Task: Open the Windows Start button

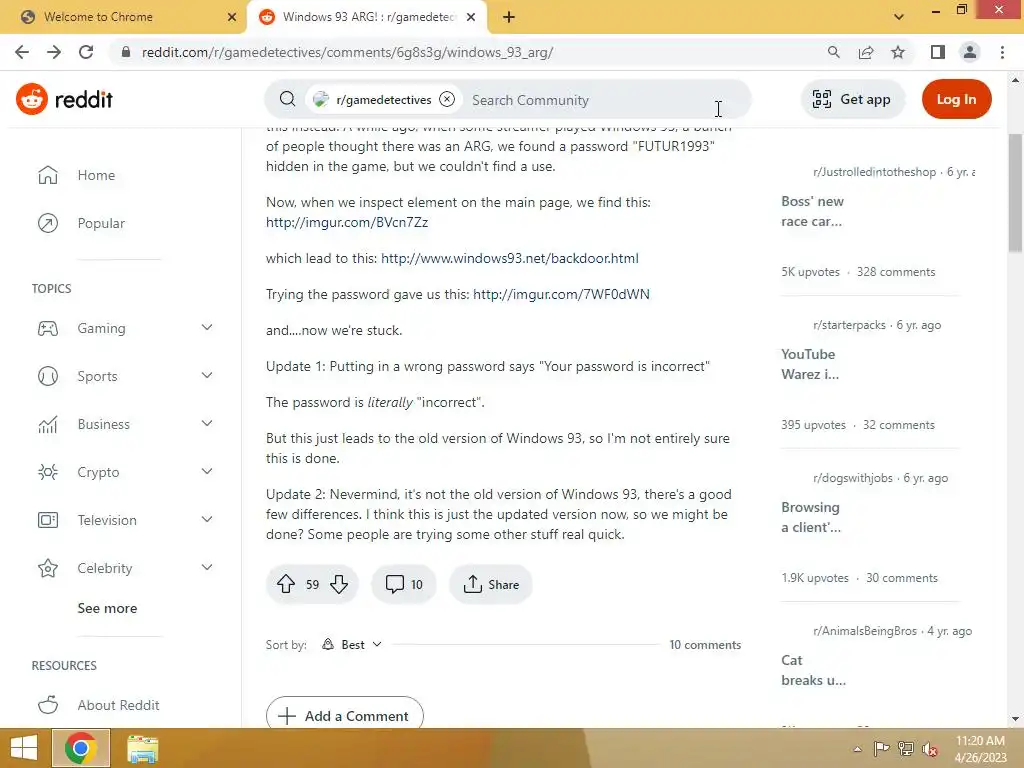Action: tap(24, 748)
